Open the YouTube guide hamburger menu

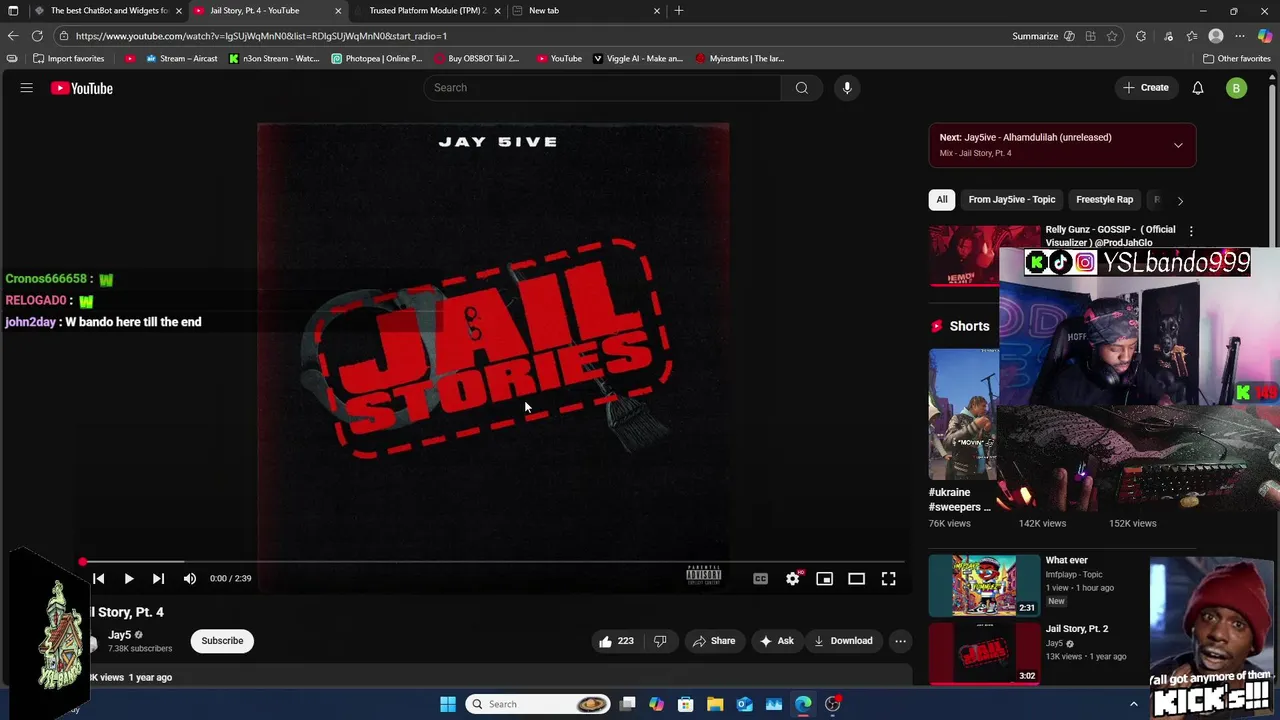(x=27, y=88)
